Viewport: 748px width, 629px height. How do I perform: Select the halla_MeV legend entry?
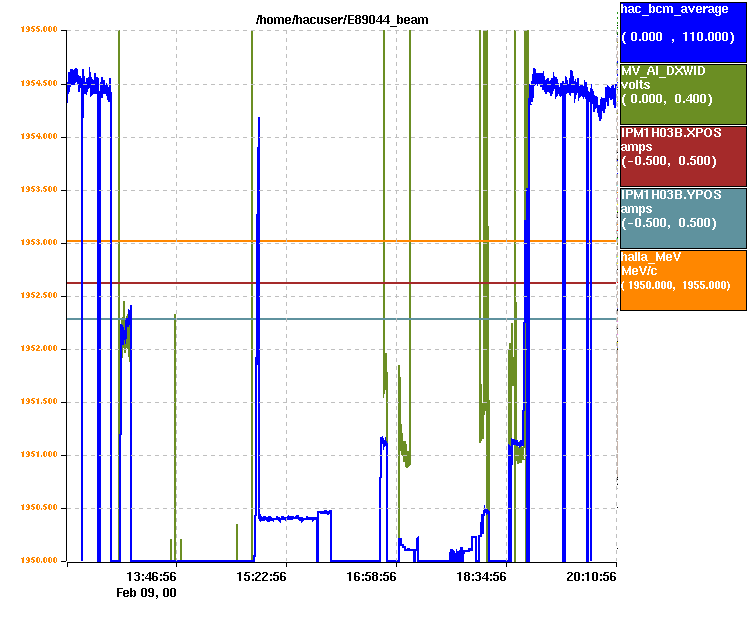pyautogui.click(x=682, y=279)
